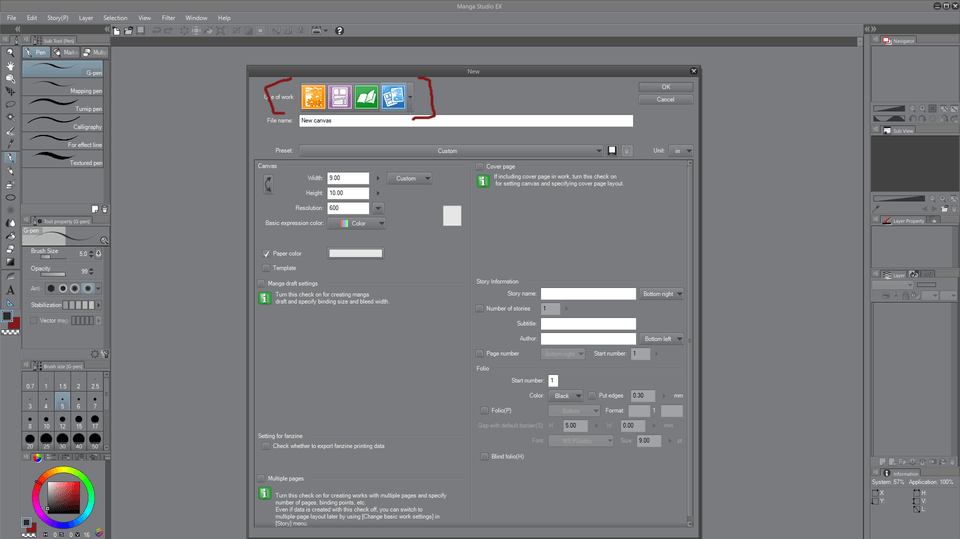Click the blue work type icon
Viewport: 960px width, 539px height.
[393, 97]
